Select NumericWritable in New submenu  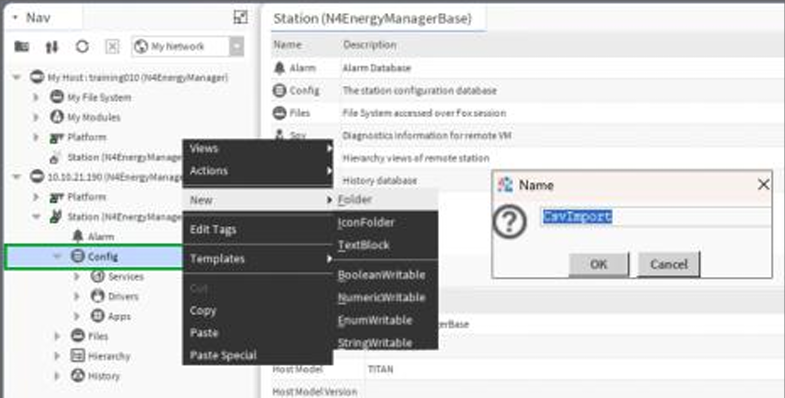click(385, 297)
